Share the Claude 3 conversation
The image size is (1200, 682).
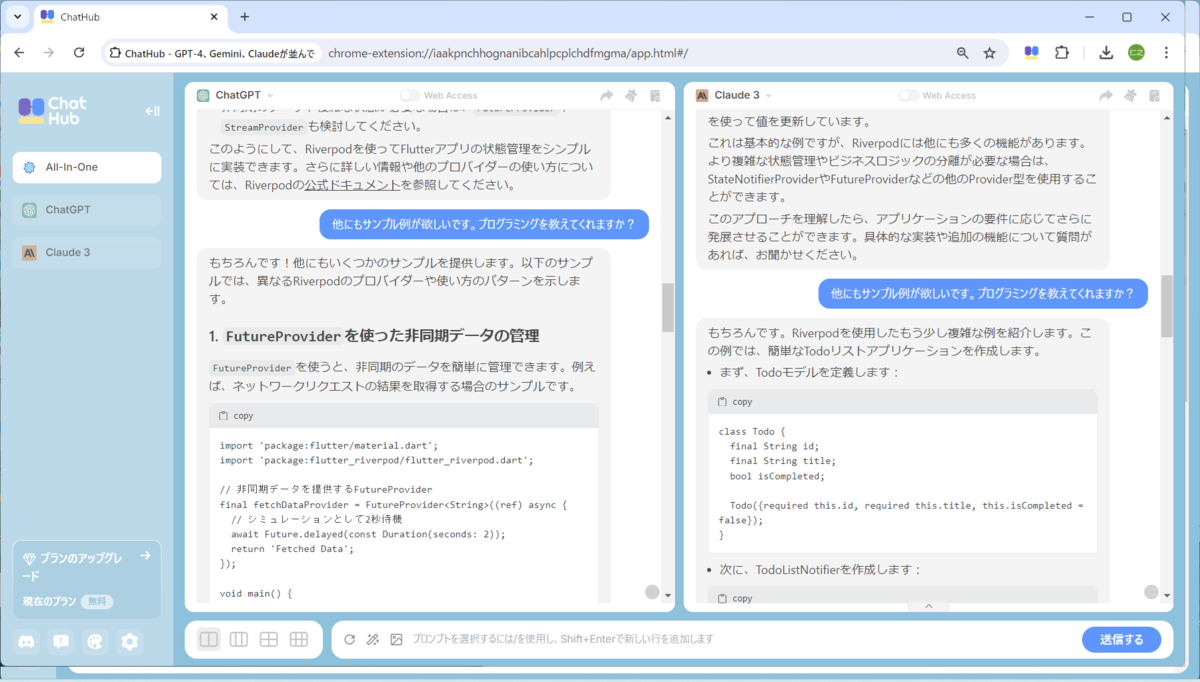click(x=1105, y=96)
